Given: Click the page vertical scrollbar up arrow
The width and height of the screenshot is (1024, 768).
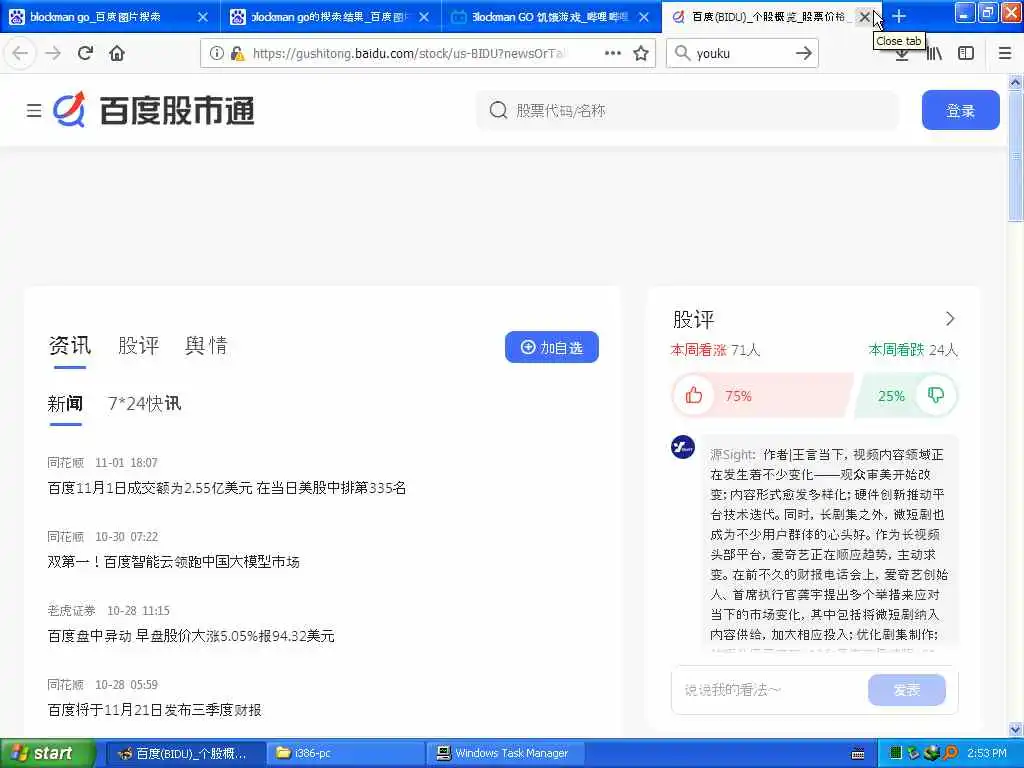Looking at the screenshot, I should point(1016,82).
